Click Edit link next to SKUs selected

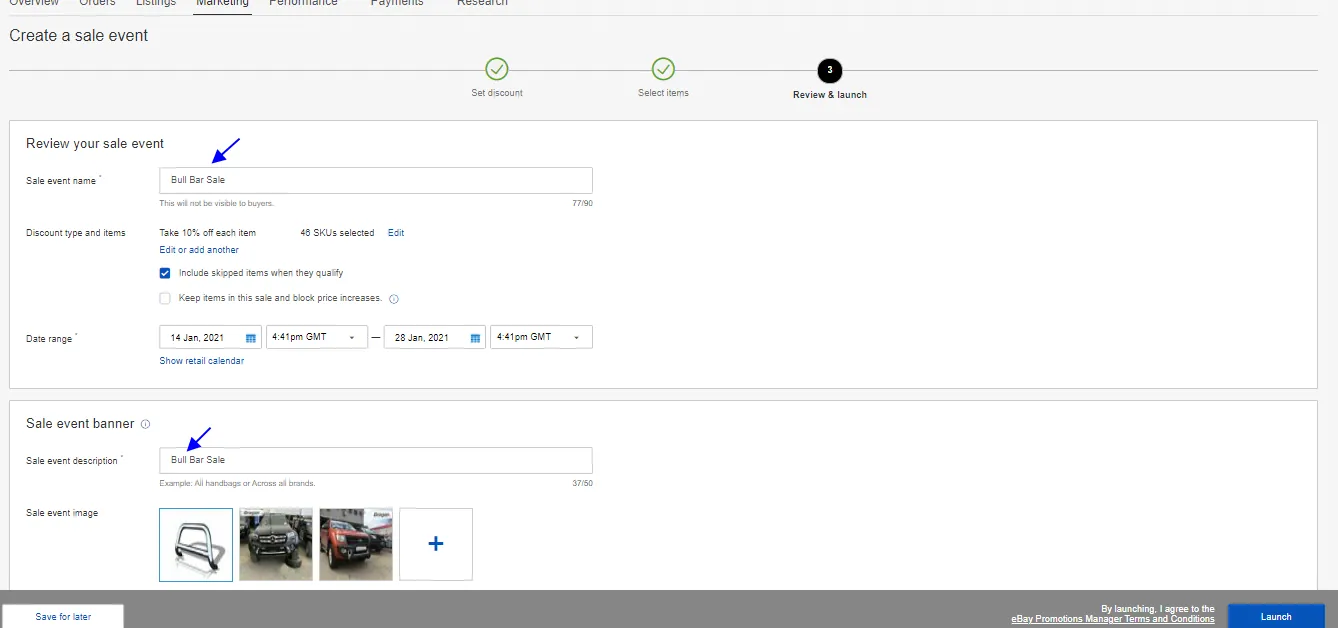396,233
